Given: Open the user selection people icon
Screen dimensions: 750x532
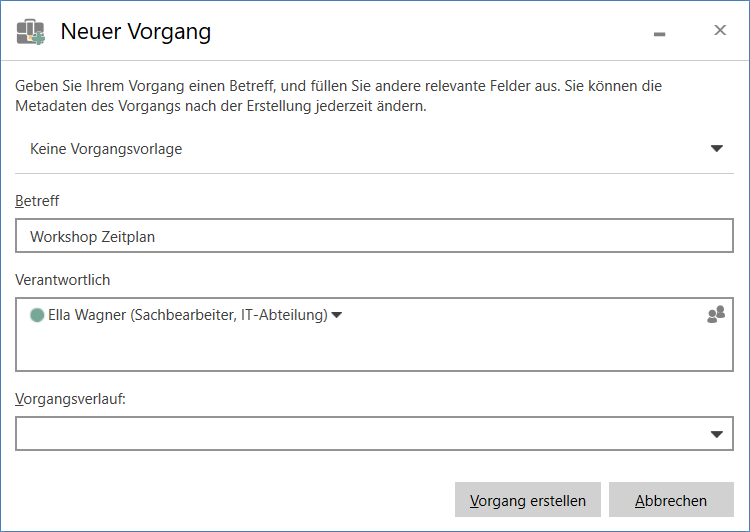Looking at the screenshot, I should point(716,315).
